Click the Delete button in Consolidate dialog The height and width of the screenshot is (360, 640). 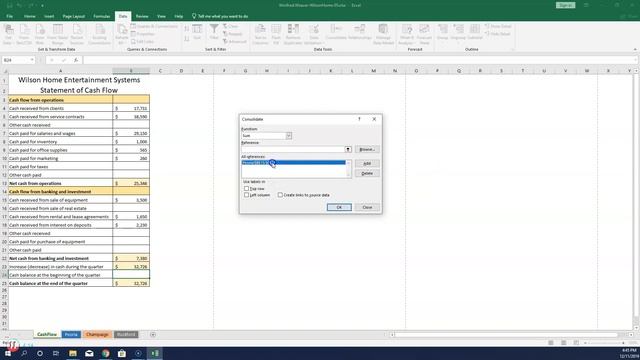coord(367,173)
